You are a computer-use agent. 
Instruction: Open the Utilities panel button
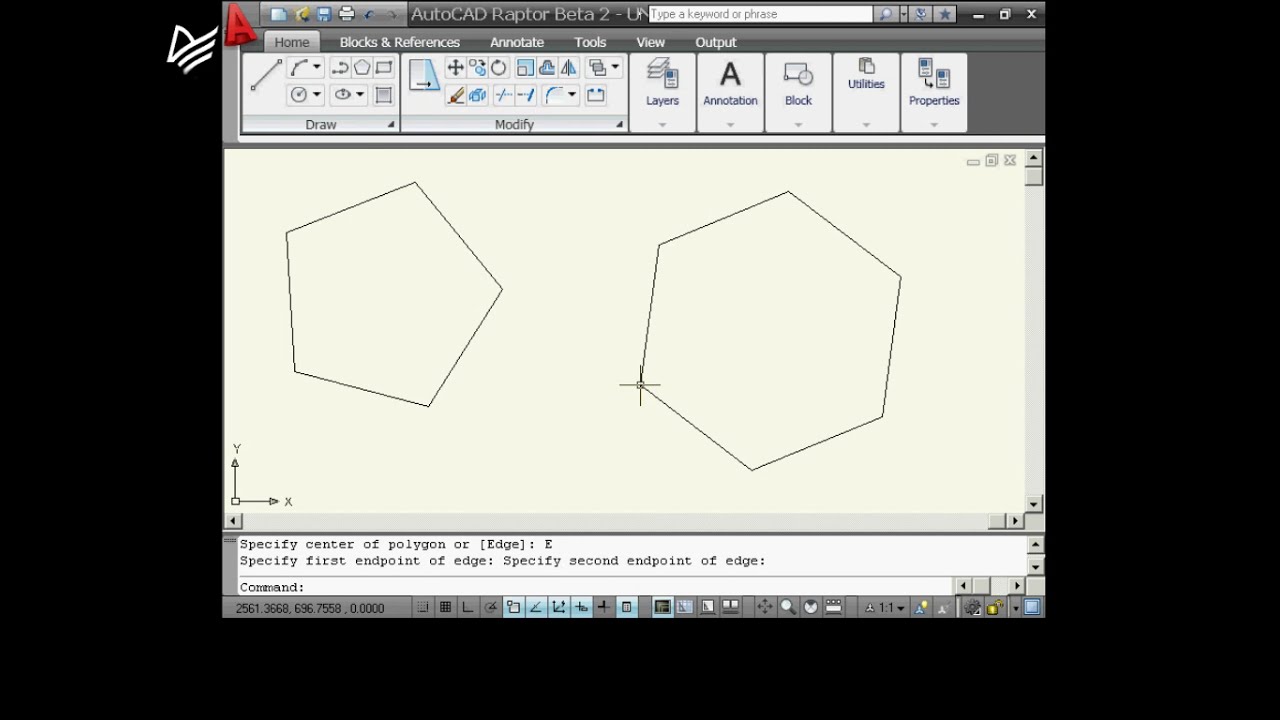pos(866,76)
